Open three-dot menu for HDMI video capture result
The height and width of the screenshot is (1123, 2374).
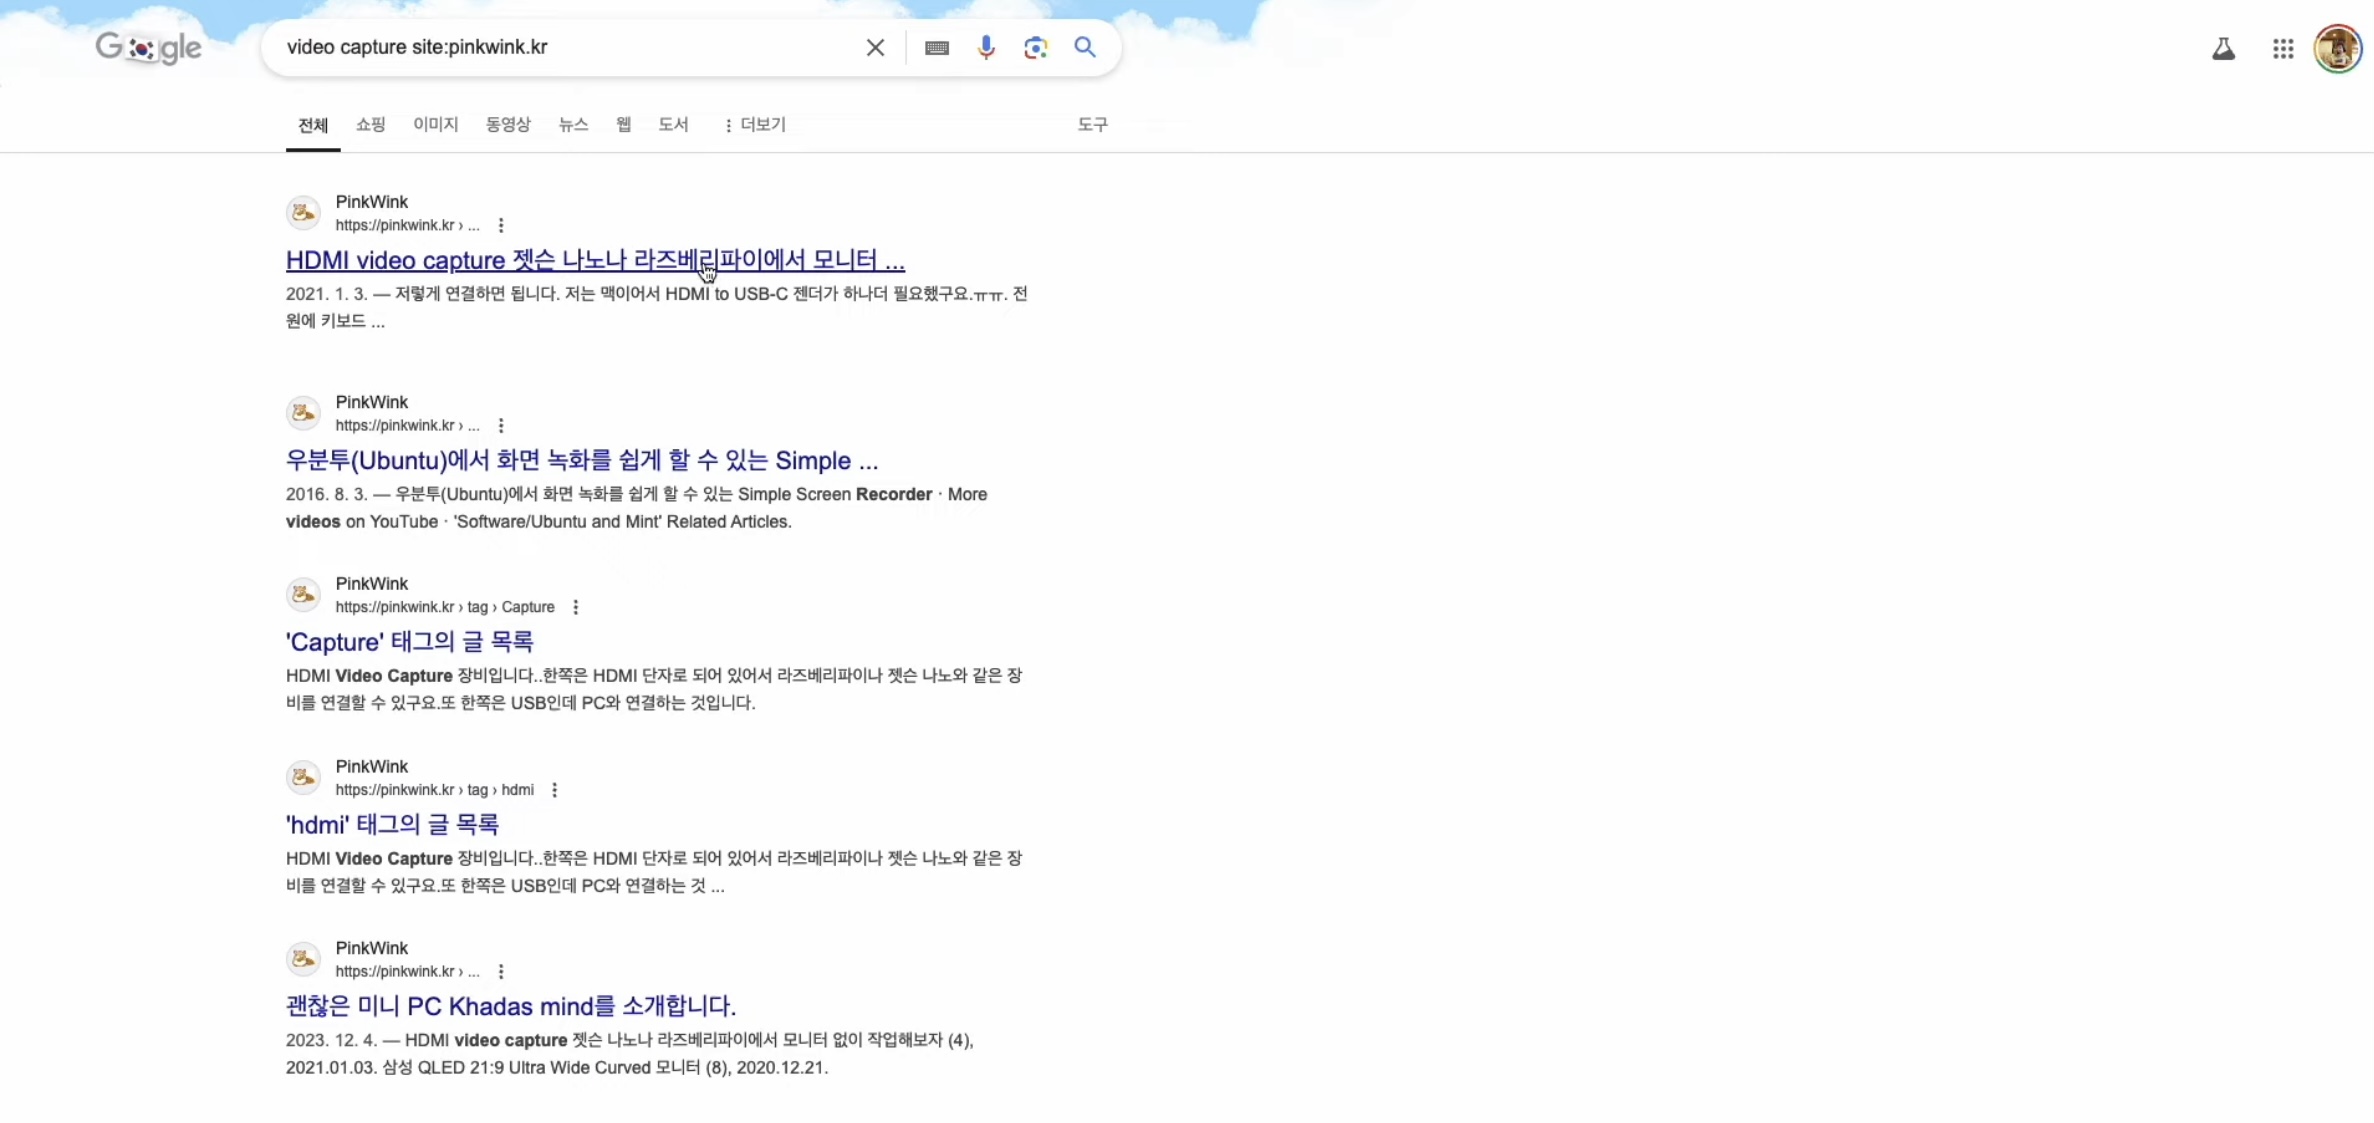501,226
